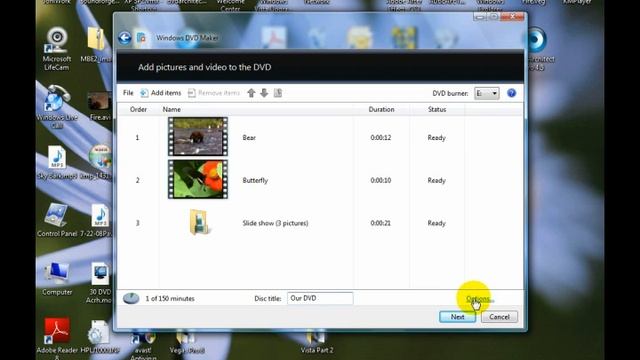
Task: Open the MBE2 zipped folder icon
Action: 96,45
